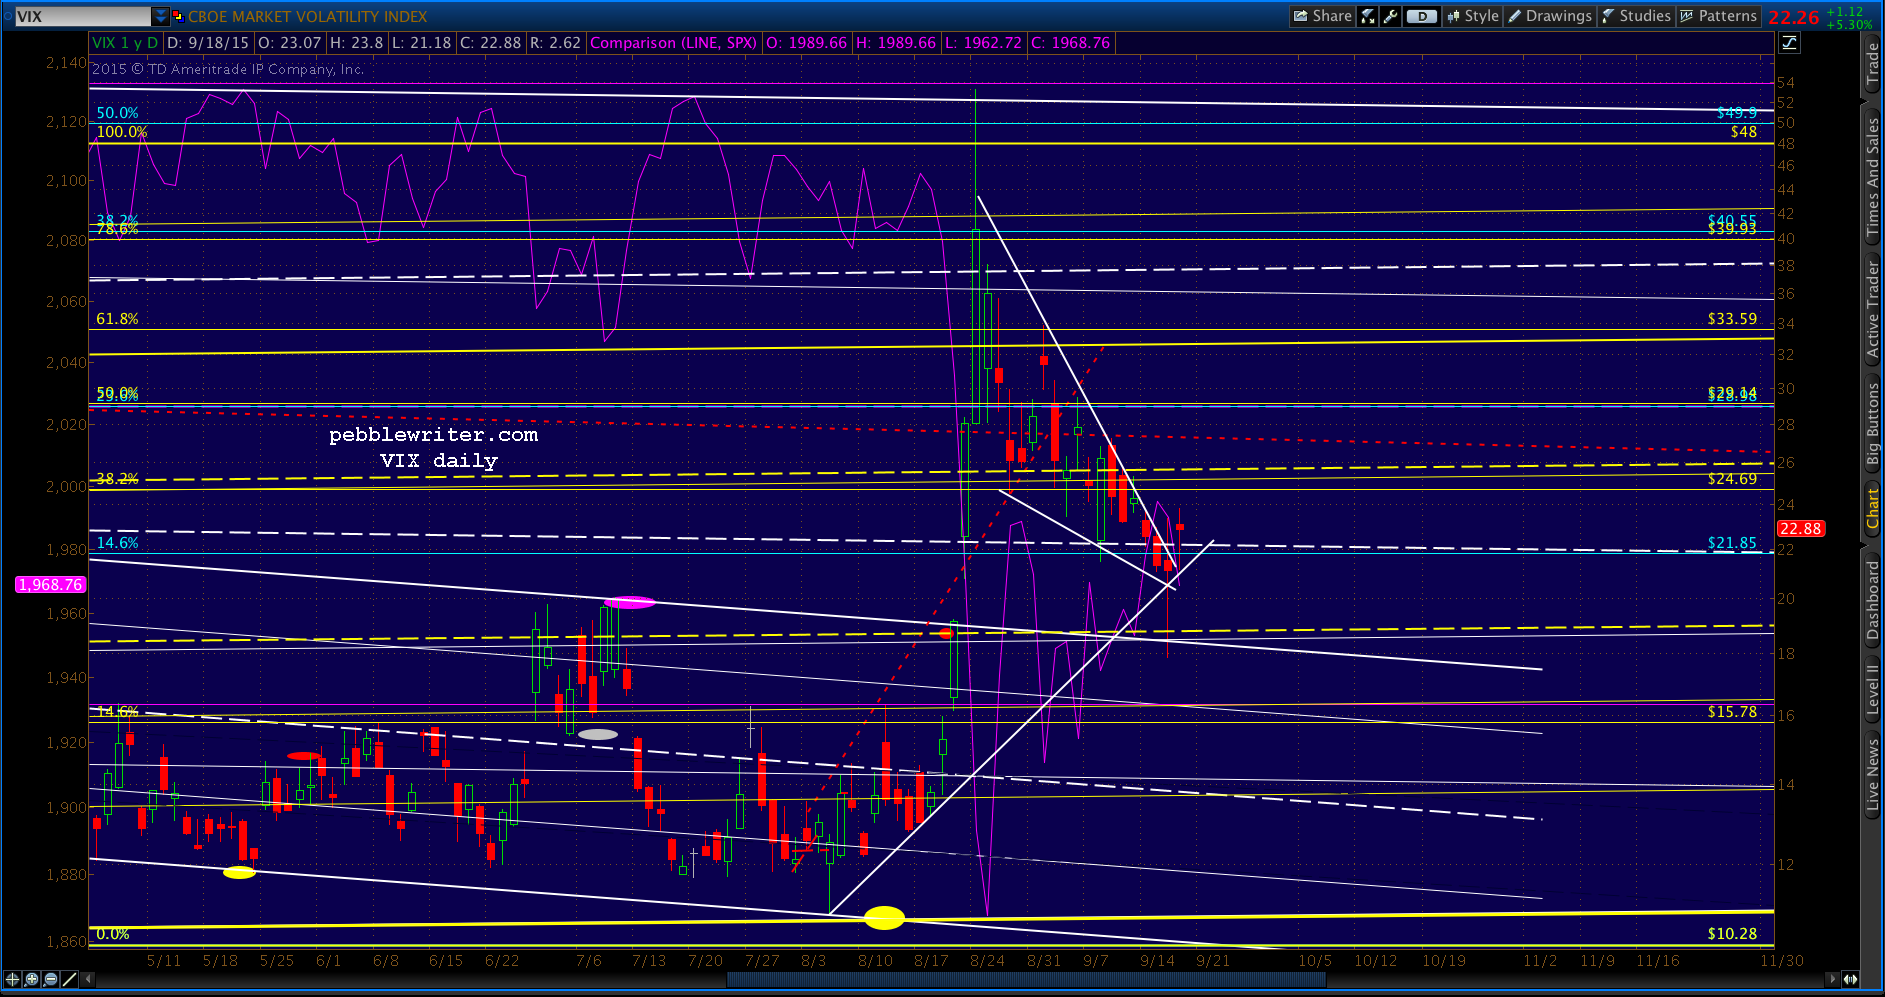Click the scroll right arrow at chart bottom

[x=1832, y=979]
